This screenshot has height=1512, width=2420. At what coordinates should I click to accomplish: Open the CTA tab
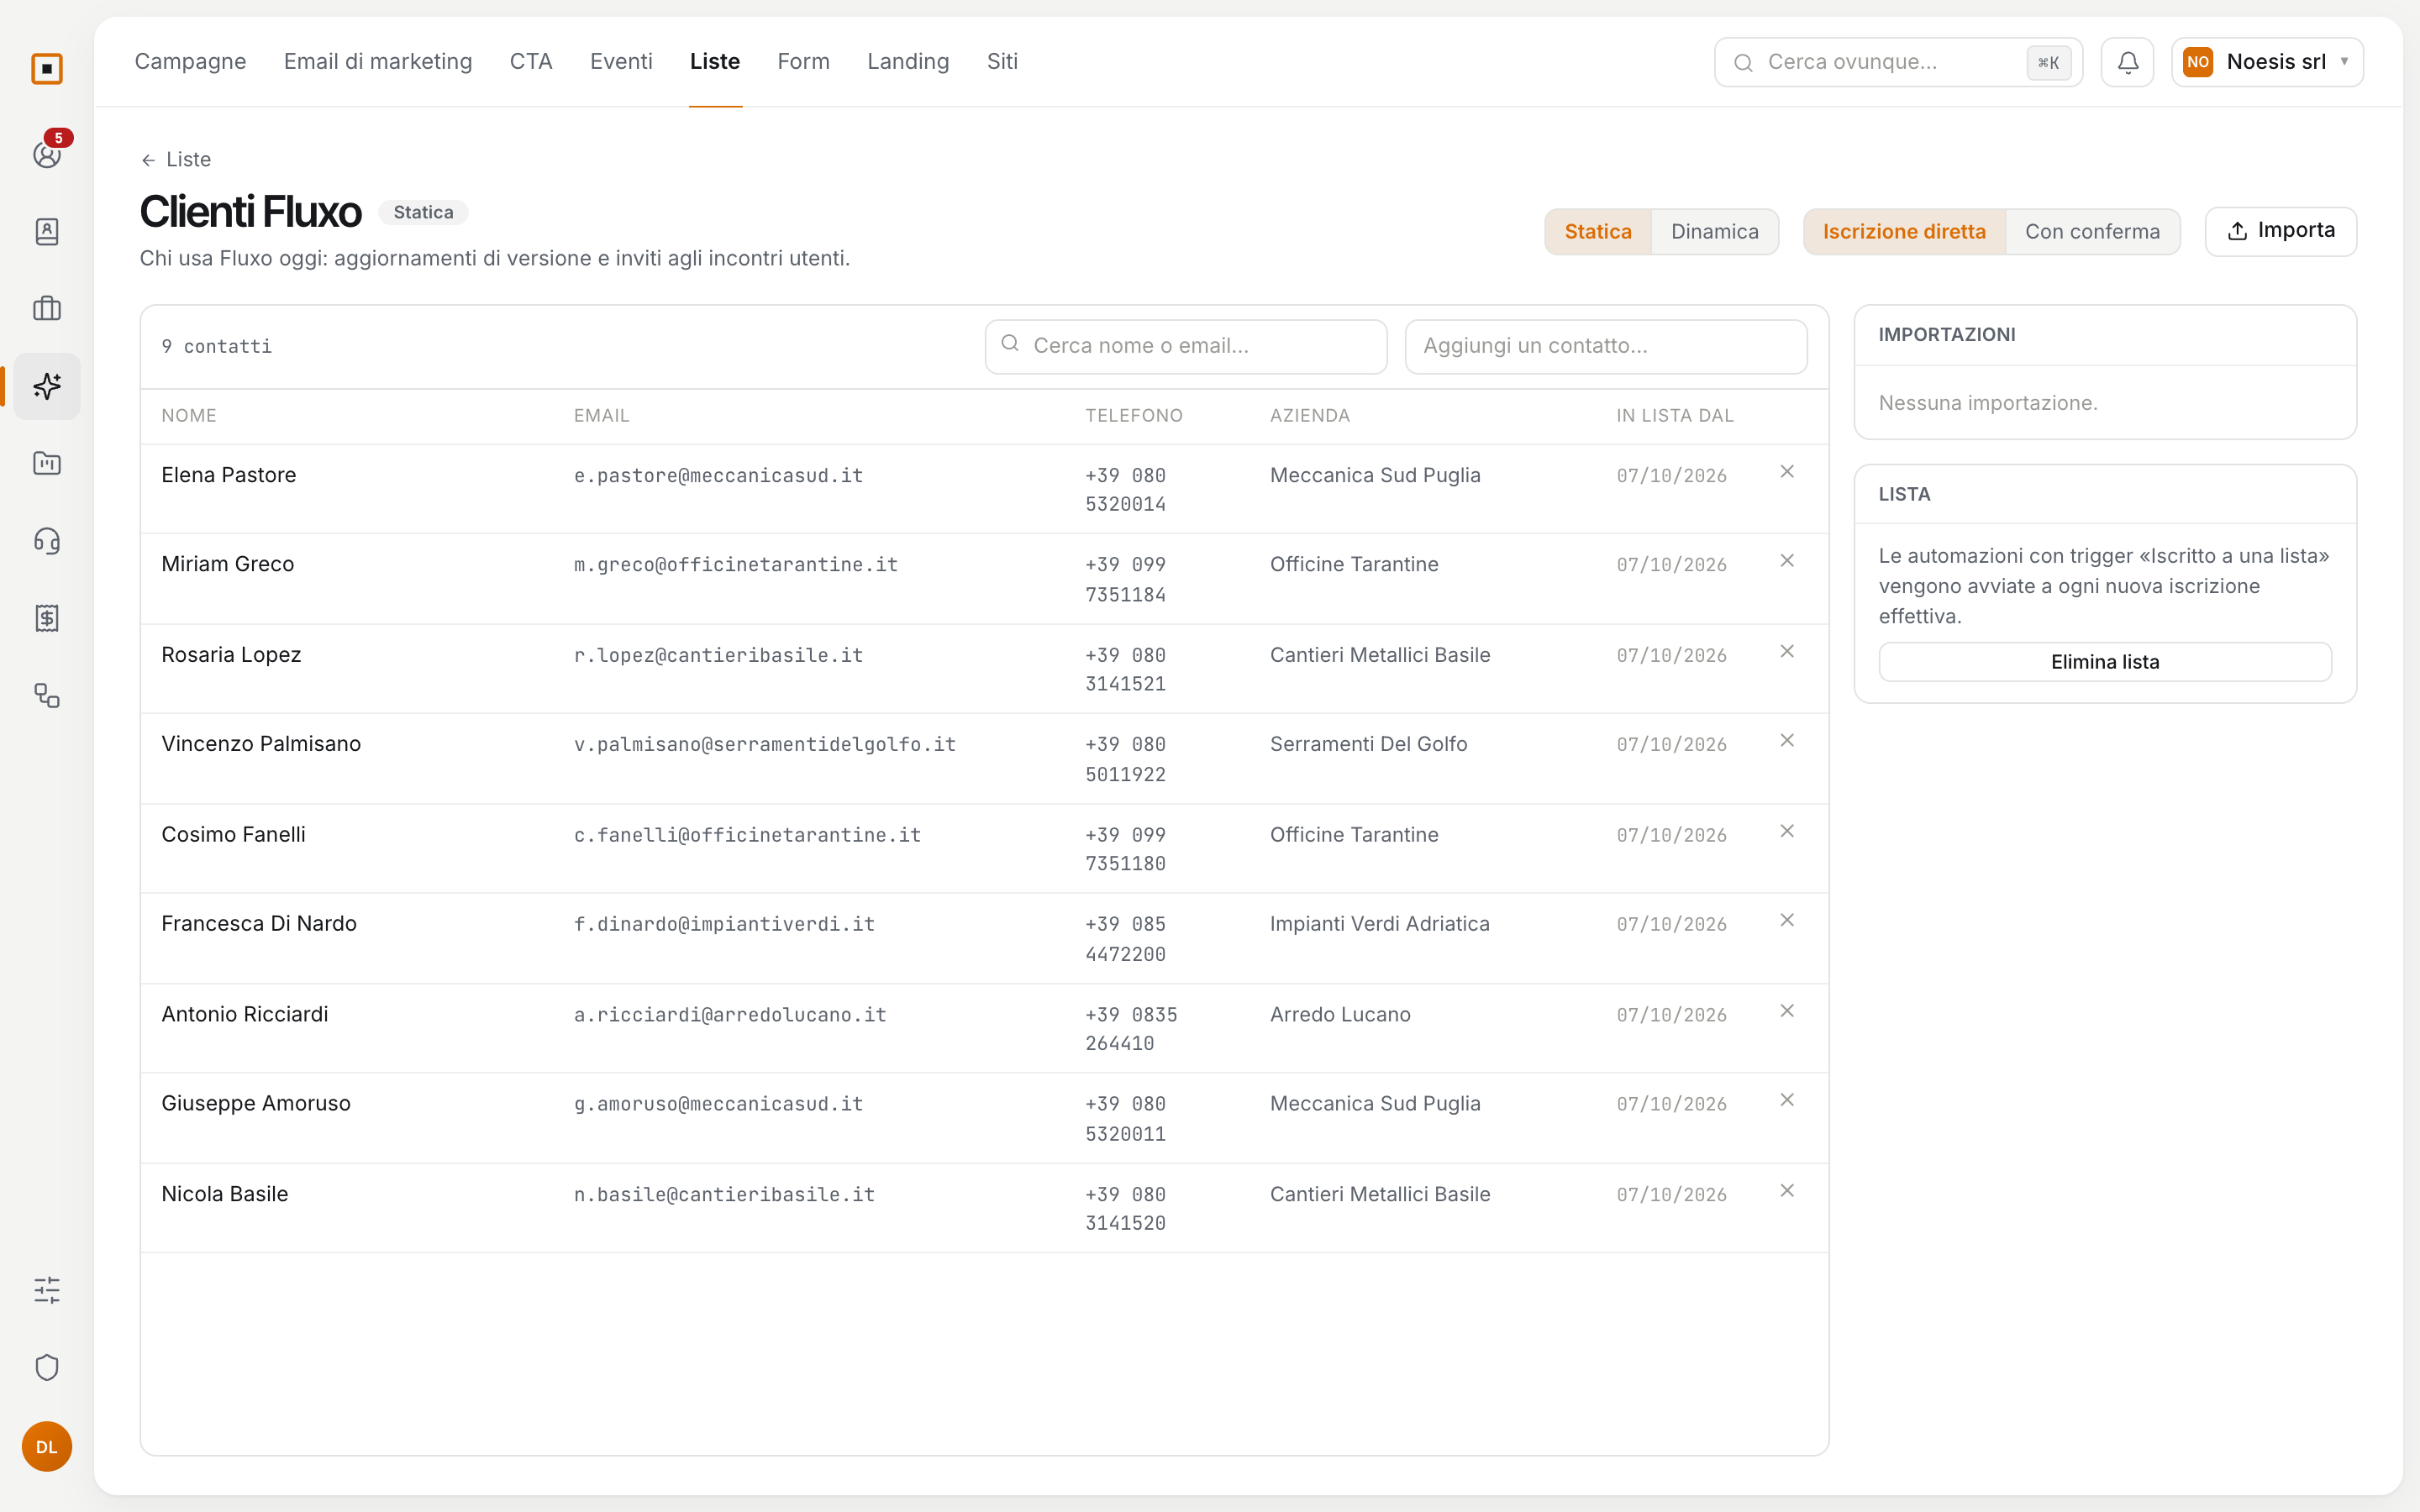[531, 62]
